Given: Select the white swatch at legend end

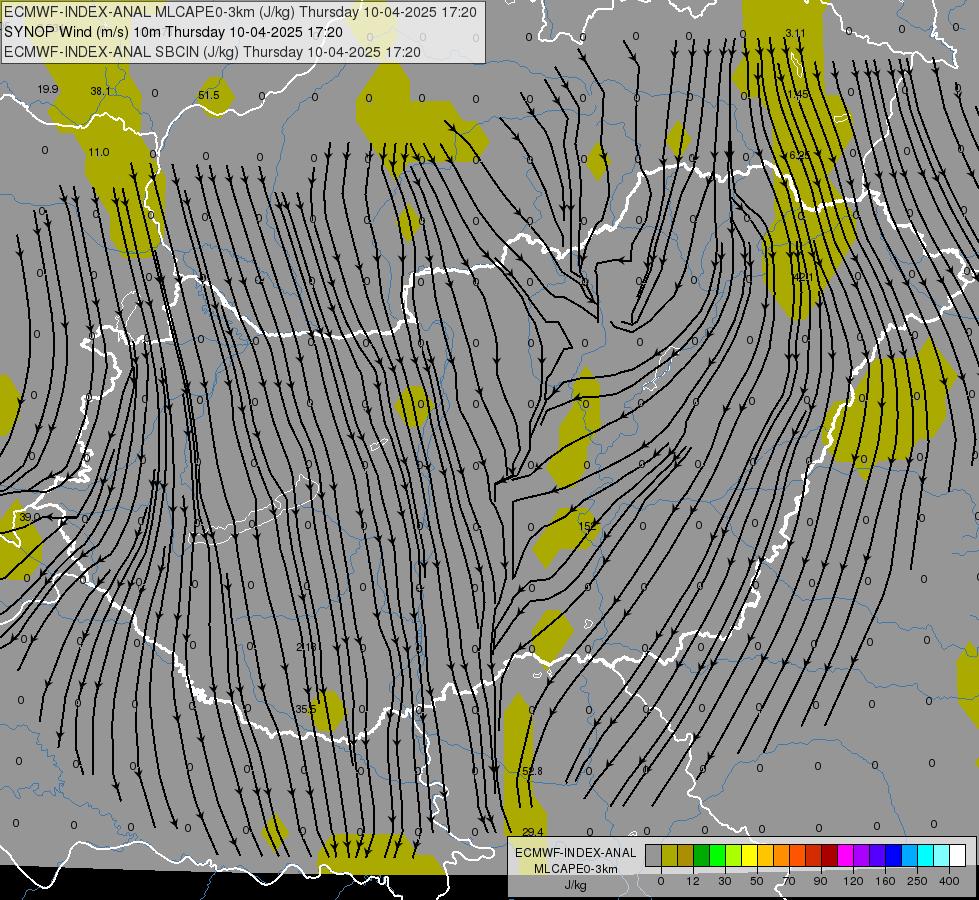Looking at the screenshot, I should pyautogui.click(x=958, y=855).
